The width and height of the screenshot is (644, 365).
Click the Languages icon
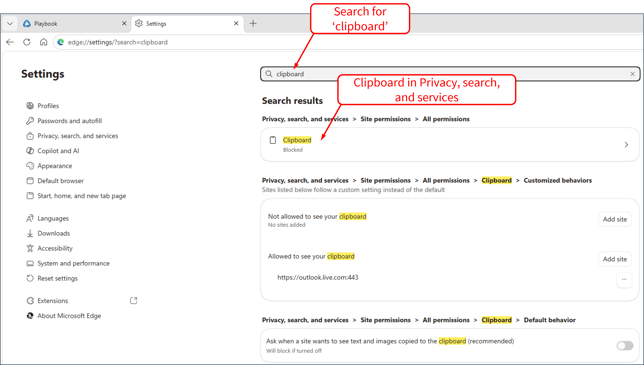coord(30,218)
